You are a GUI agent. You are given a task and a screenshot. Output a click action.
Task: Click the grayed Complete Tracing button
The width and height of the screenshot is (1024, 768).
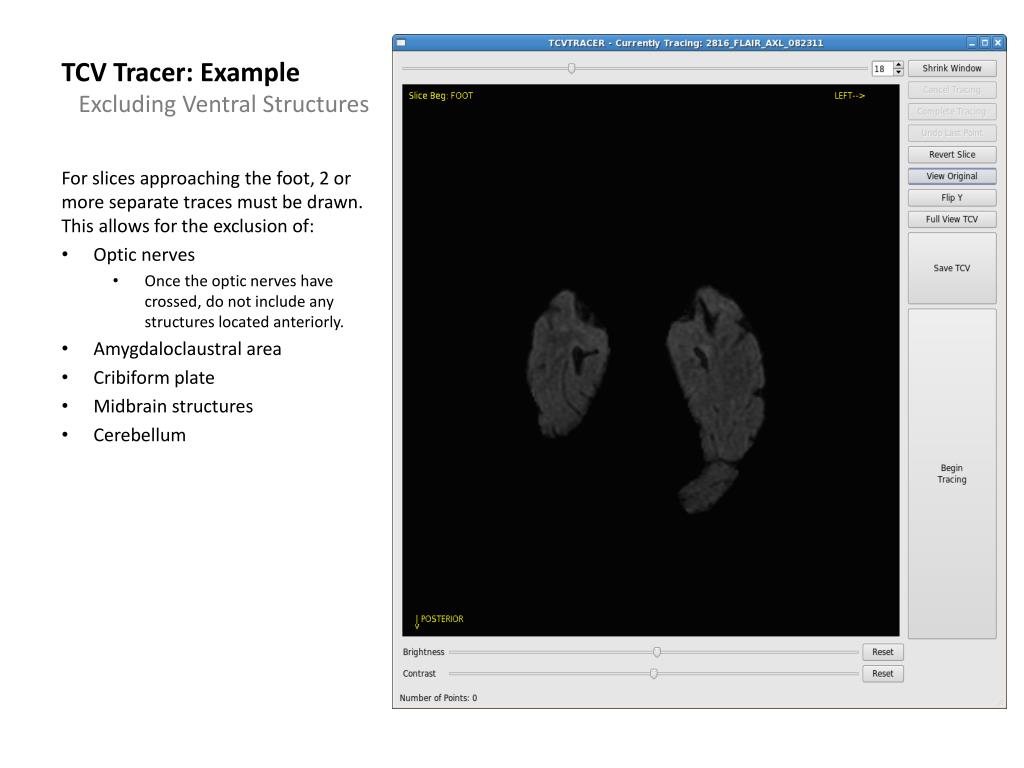coord(952,112)
